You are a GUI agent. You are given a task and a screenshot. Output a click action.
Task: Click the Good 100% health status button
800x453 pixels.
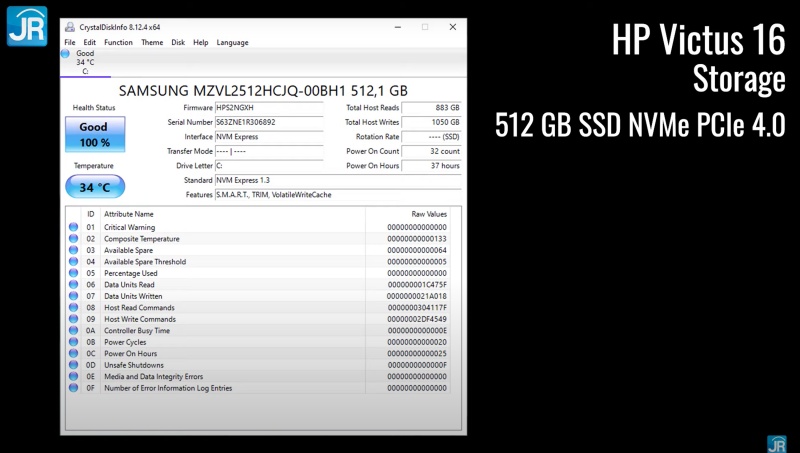click(x=94, y=134)
